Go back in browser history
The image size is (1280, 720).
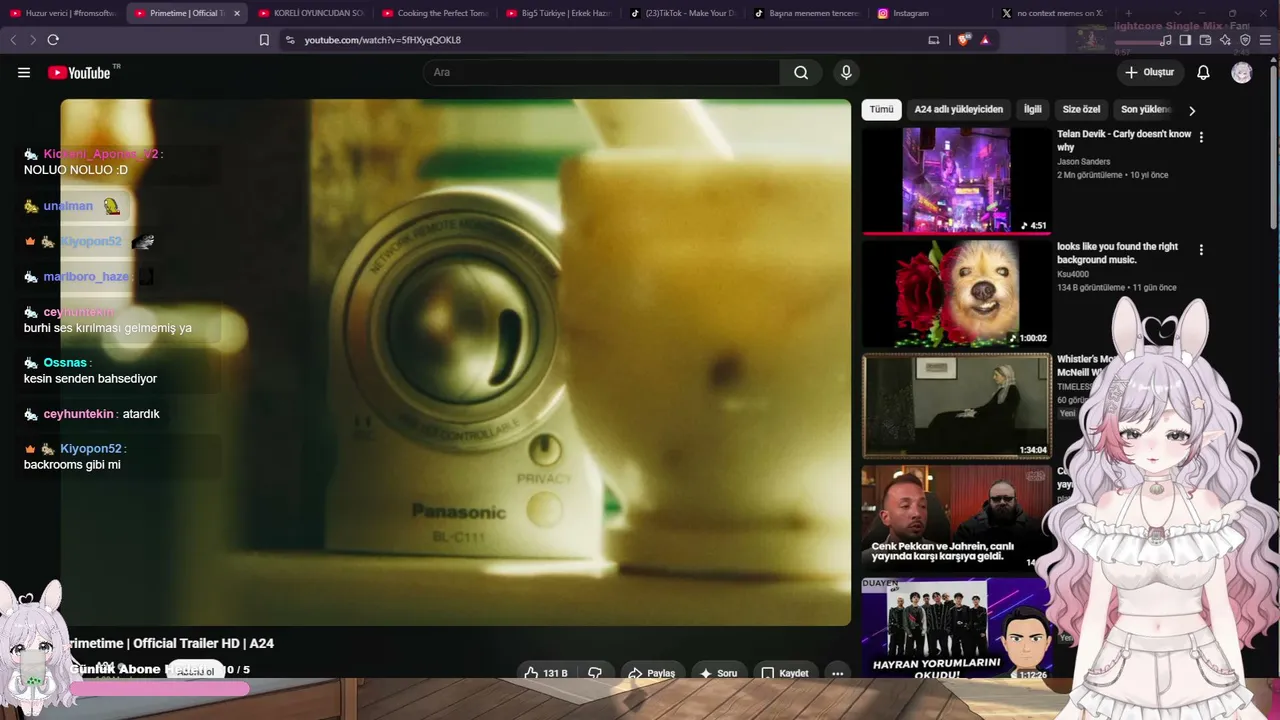(x=13, y=40)
